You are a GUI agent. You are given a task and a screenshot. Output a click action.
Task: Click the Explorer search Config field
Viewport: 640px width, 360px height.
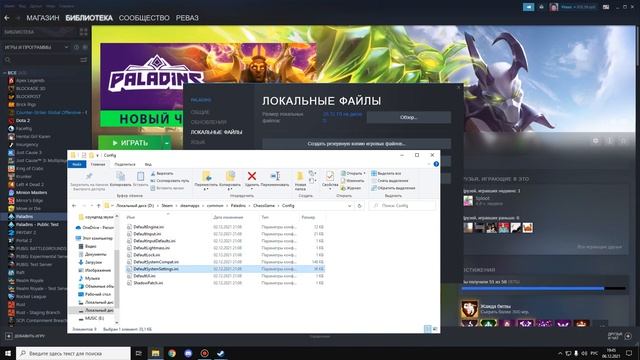[x=402, y=206]
